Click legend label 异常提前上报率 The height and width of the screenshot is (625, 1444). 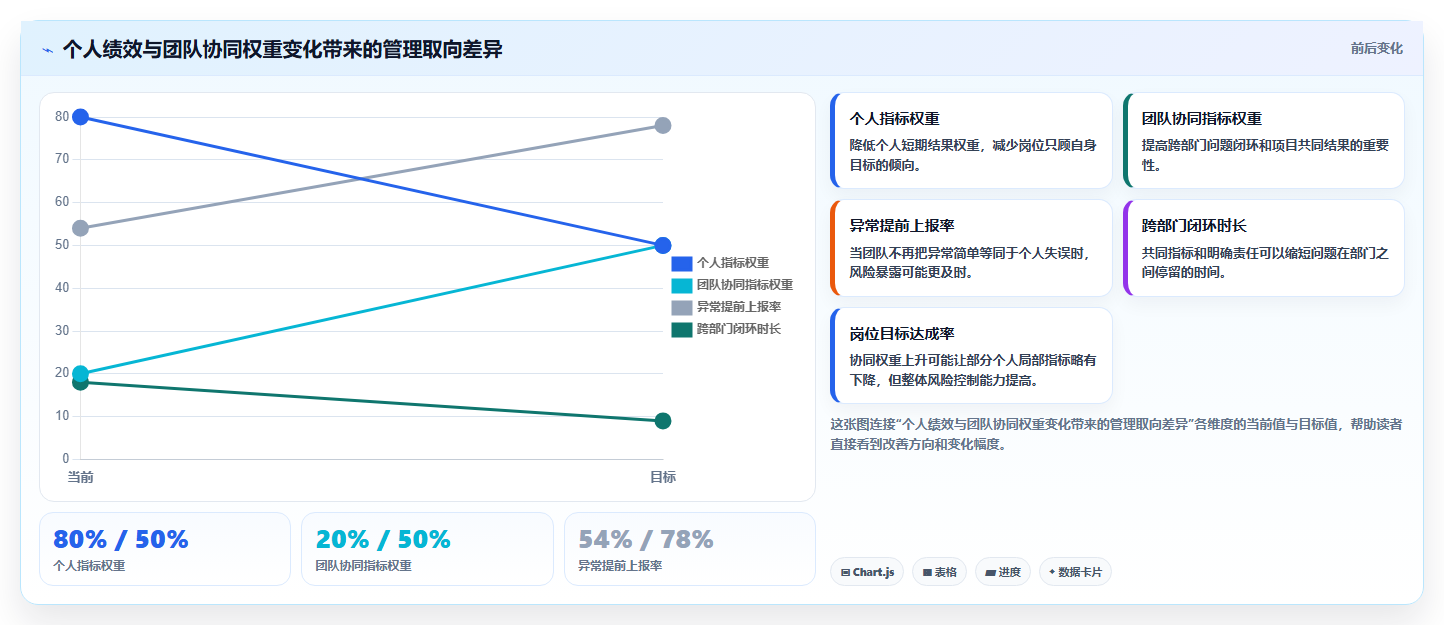point(739,307)
